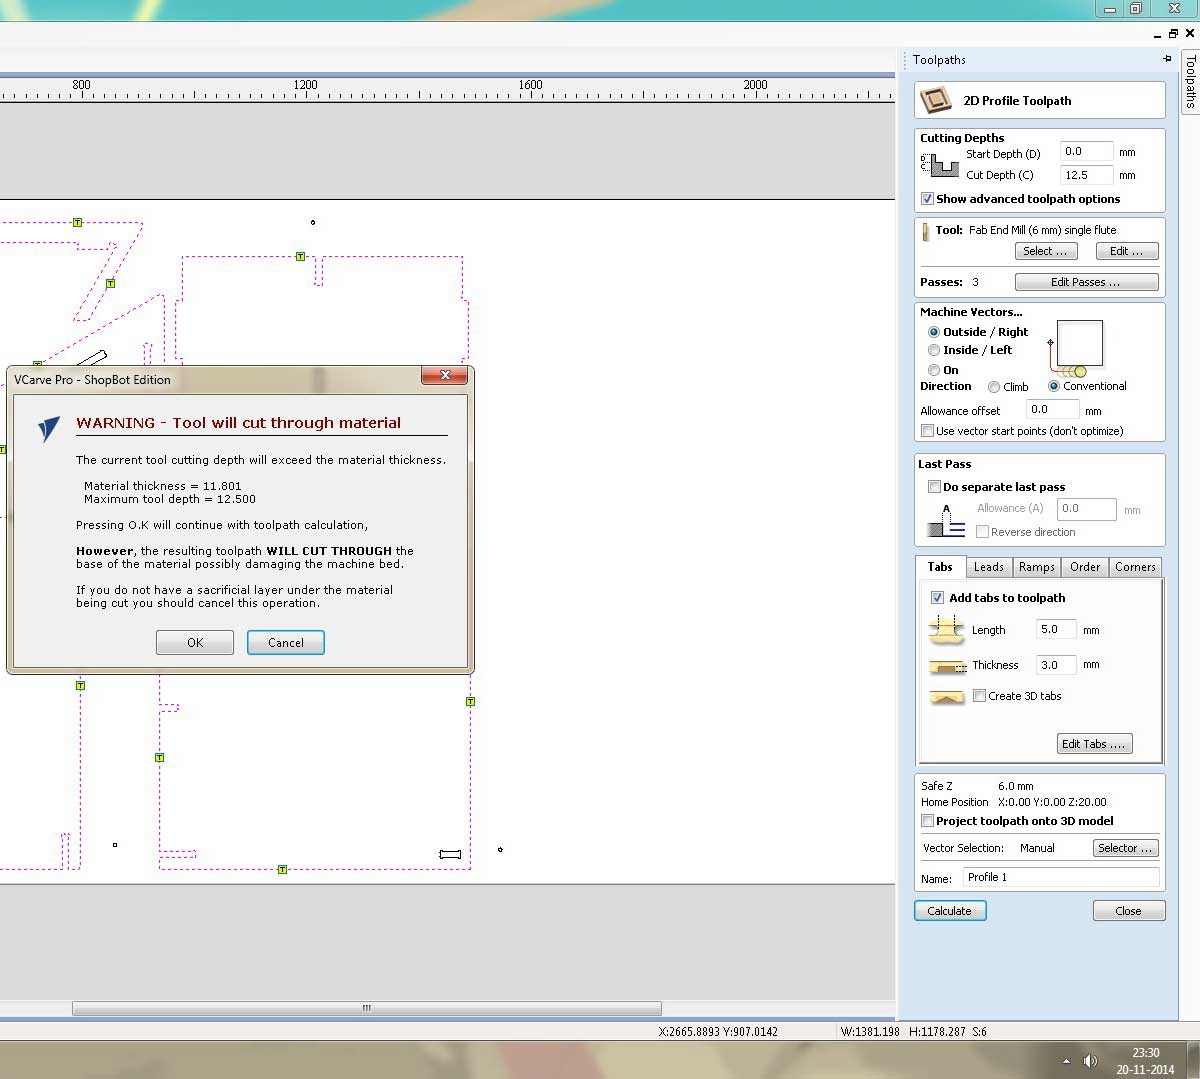Click the tab Length input field
Image resolution: width=1200 pixels, height=1079 pixels.
[x=1056, y=630]
